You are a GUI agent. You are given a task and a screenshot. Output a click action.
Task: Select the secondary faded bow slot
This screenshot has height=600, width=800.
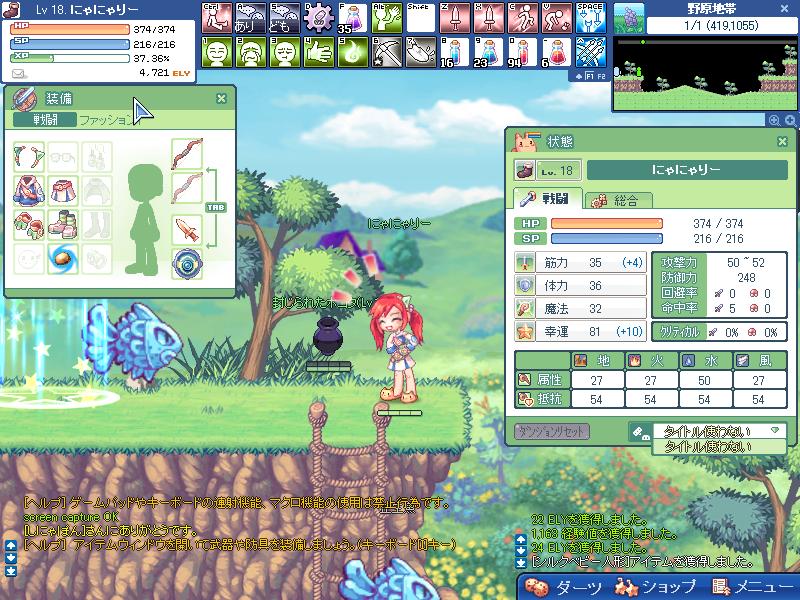pyautogui.click(x=187, y=188)
